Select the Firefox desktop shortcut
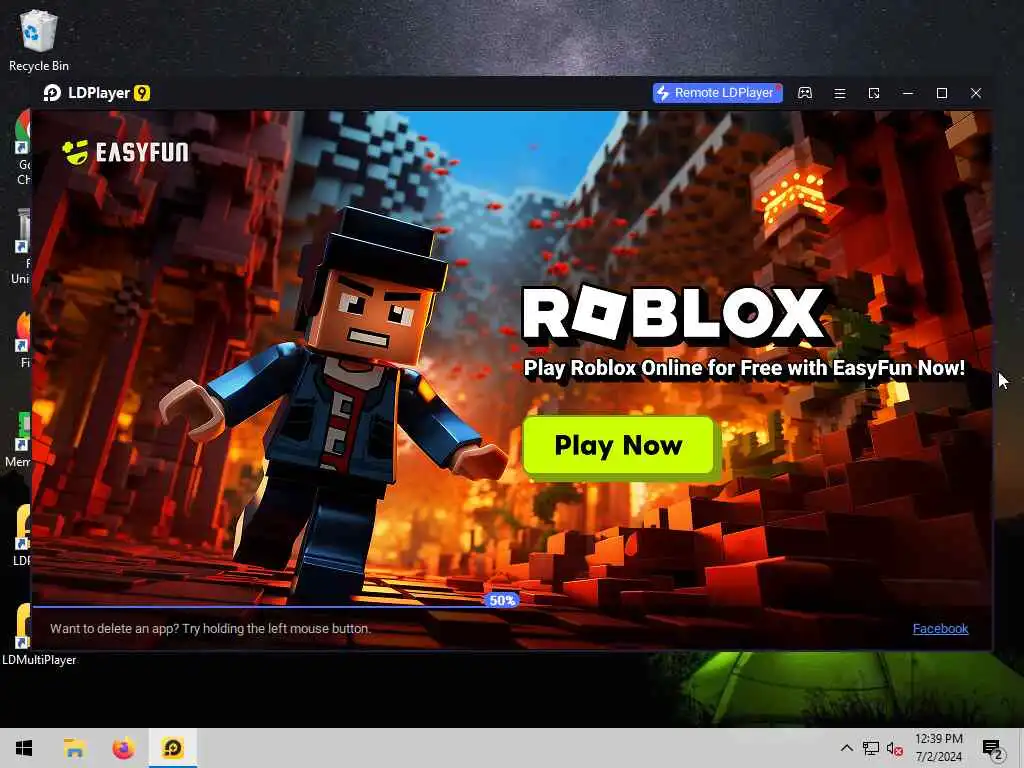Screen dimensions: 1024x768 coord(24,340)
